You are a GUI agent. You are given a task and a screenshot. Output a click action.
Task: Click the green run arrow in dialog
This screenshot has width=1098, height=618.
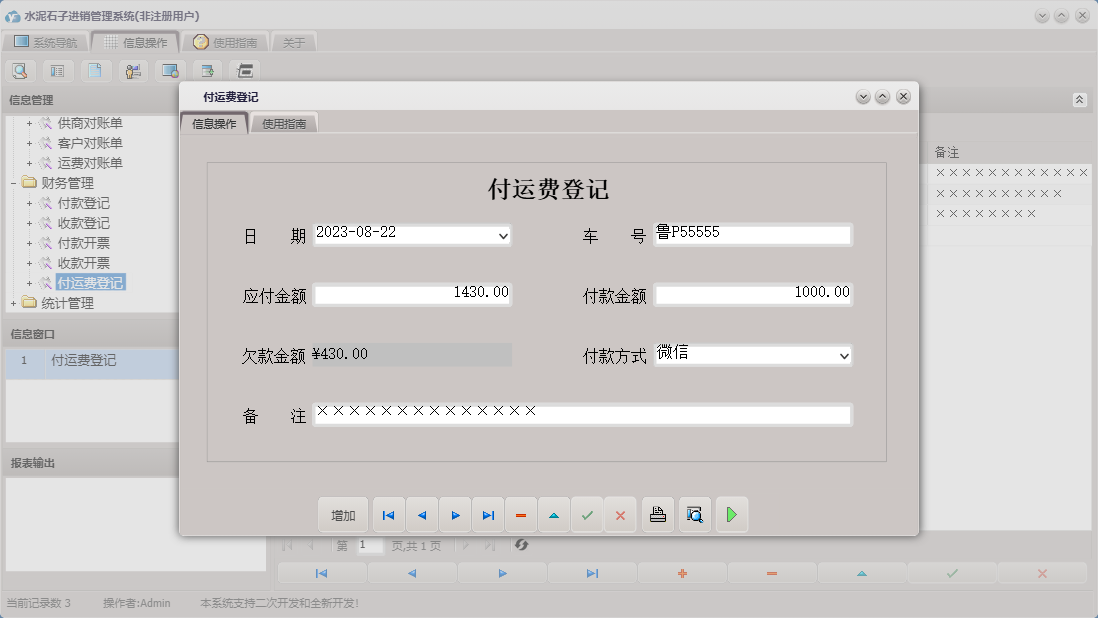(732, 514)
